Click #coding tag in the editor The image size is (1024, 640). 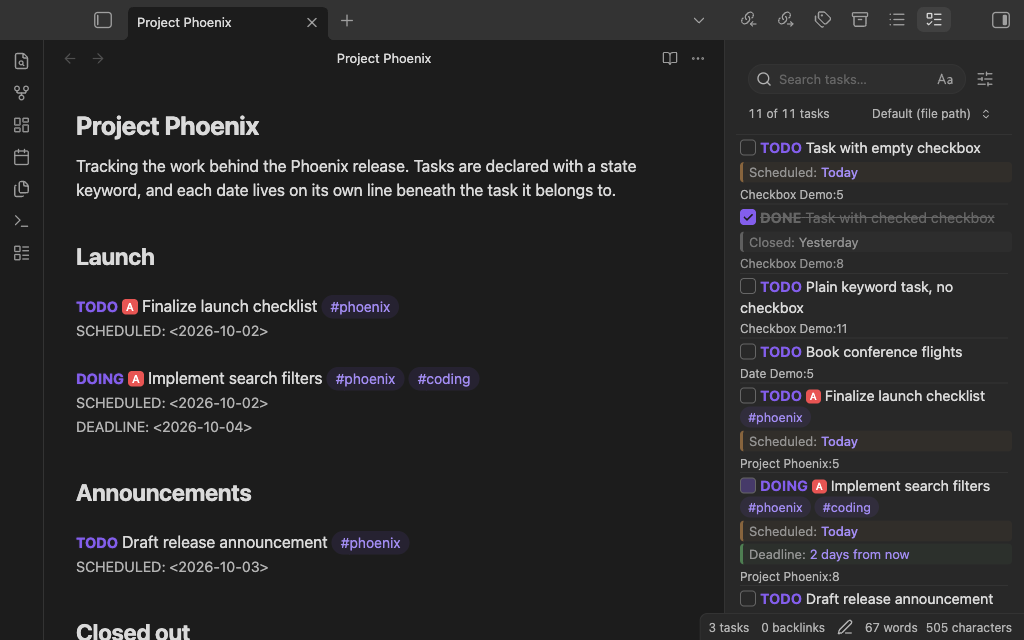click(444, 379)
